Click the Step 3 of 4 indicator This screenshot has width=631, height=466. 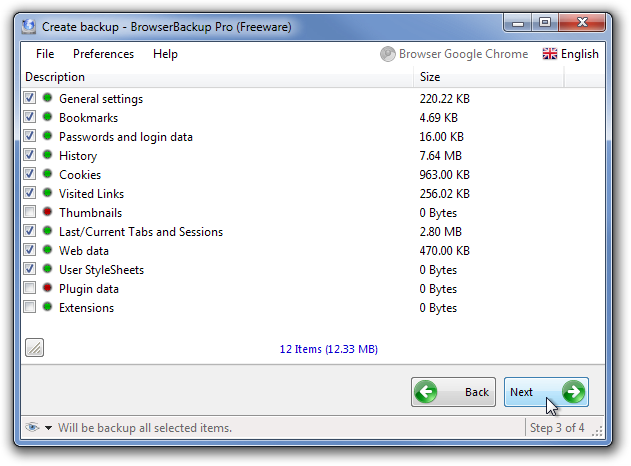[x=557, y=427]
